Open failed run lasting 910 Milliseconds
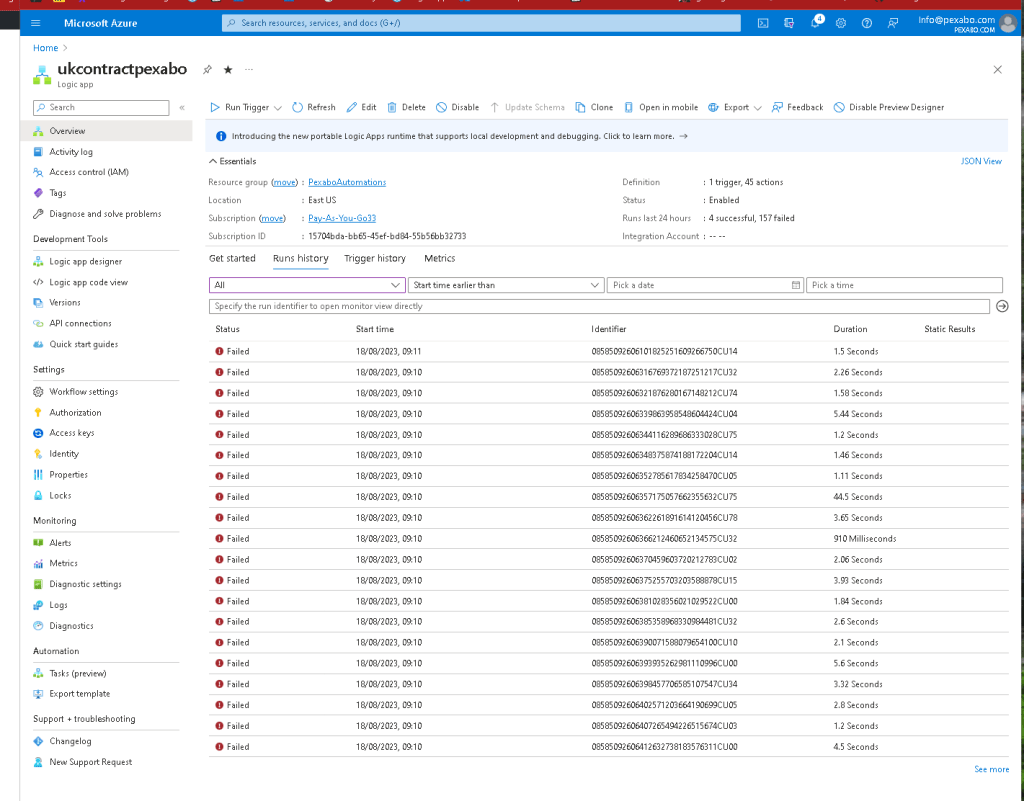Image resolution: width=1024 pixels, height=801 pixels. pyautogui.click(x=609, y=539)
